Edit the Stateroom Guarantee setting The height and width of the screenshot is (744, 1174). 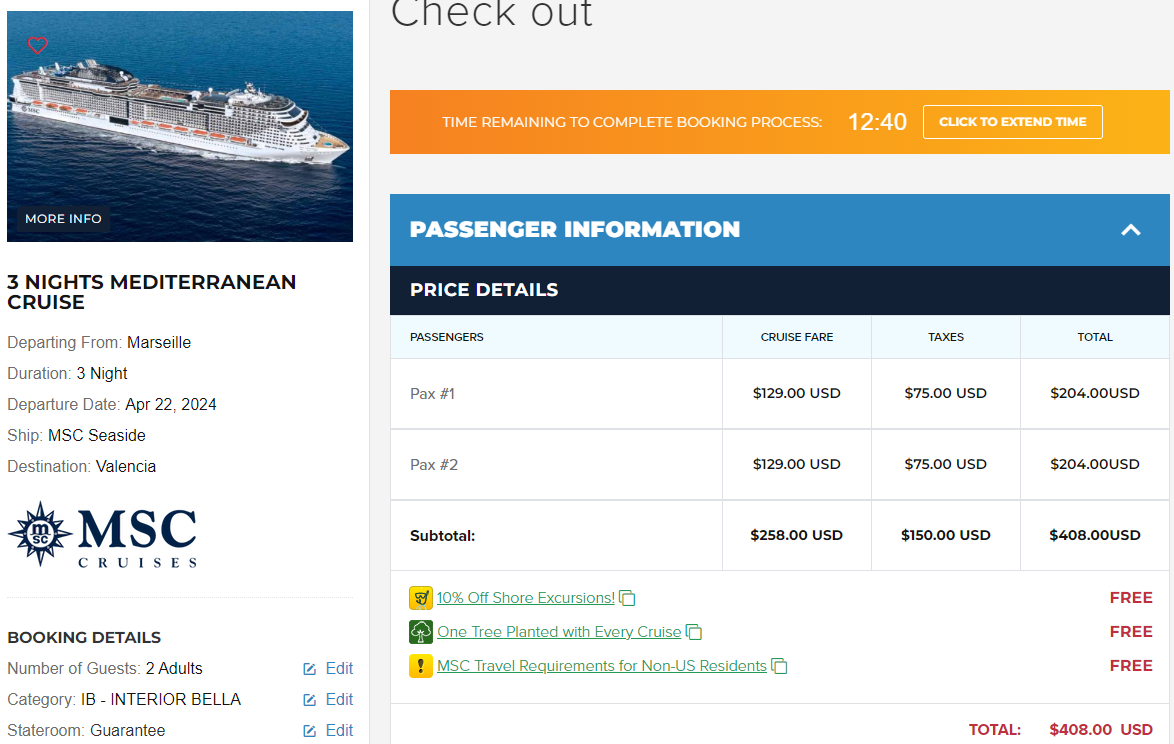coord(328,731)
